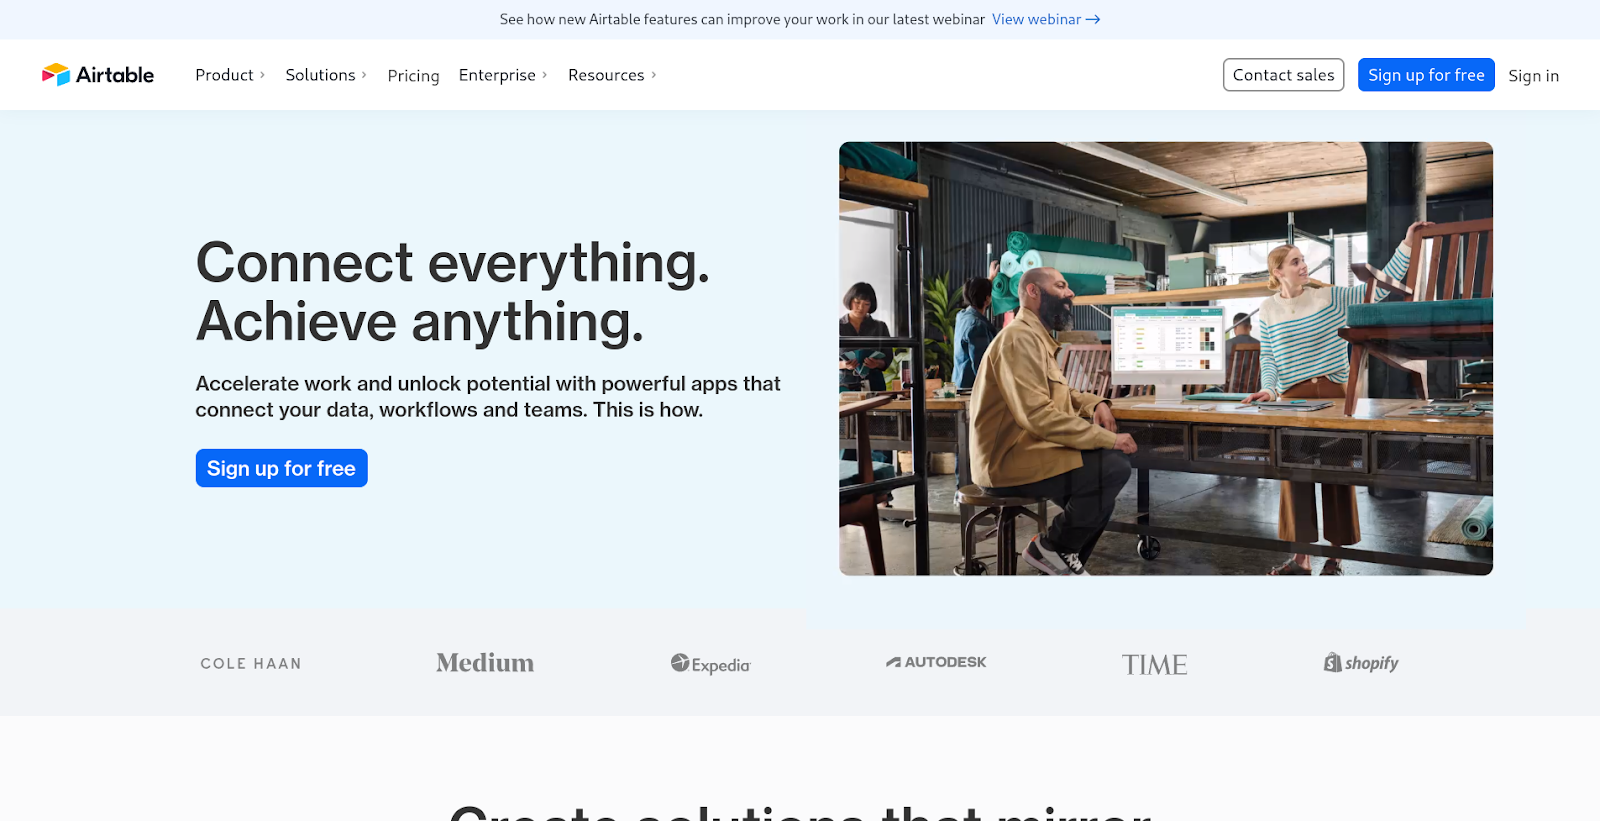
Task: Click the Autodesk logo
Action: click(x=936, y=662)
